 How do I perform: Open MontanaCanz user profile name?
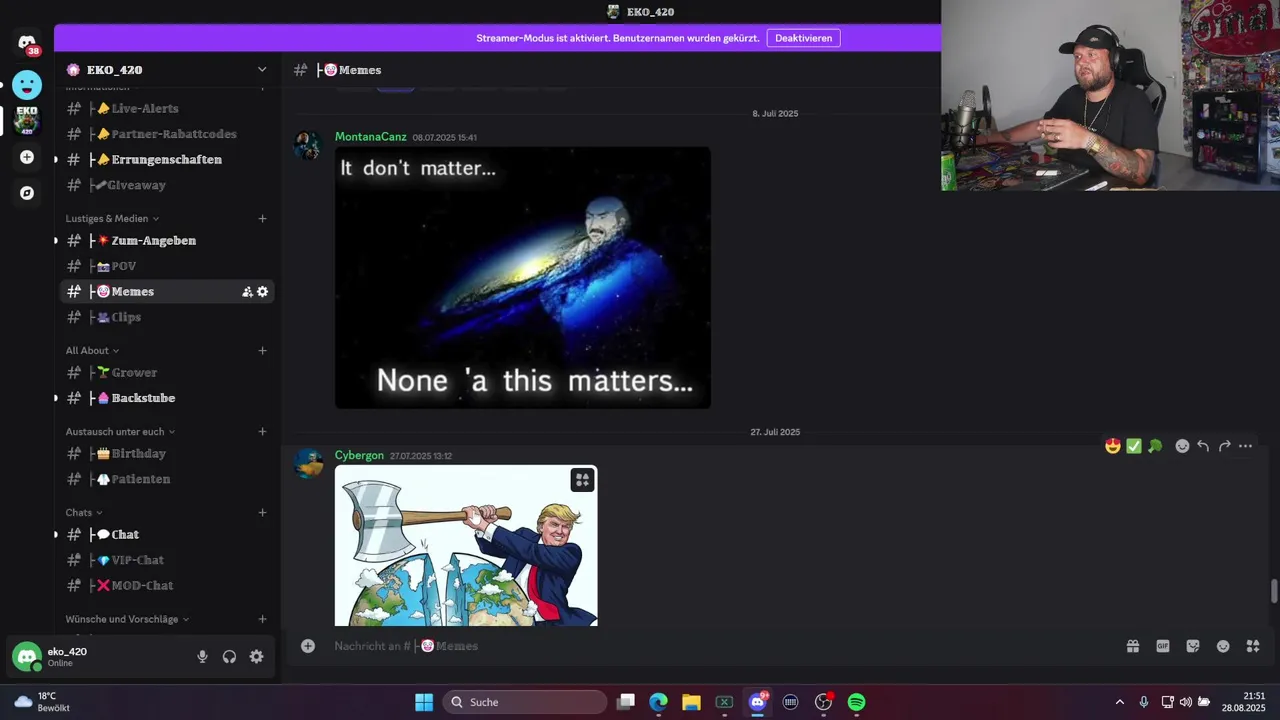[371, 137]
